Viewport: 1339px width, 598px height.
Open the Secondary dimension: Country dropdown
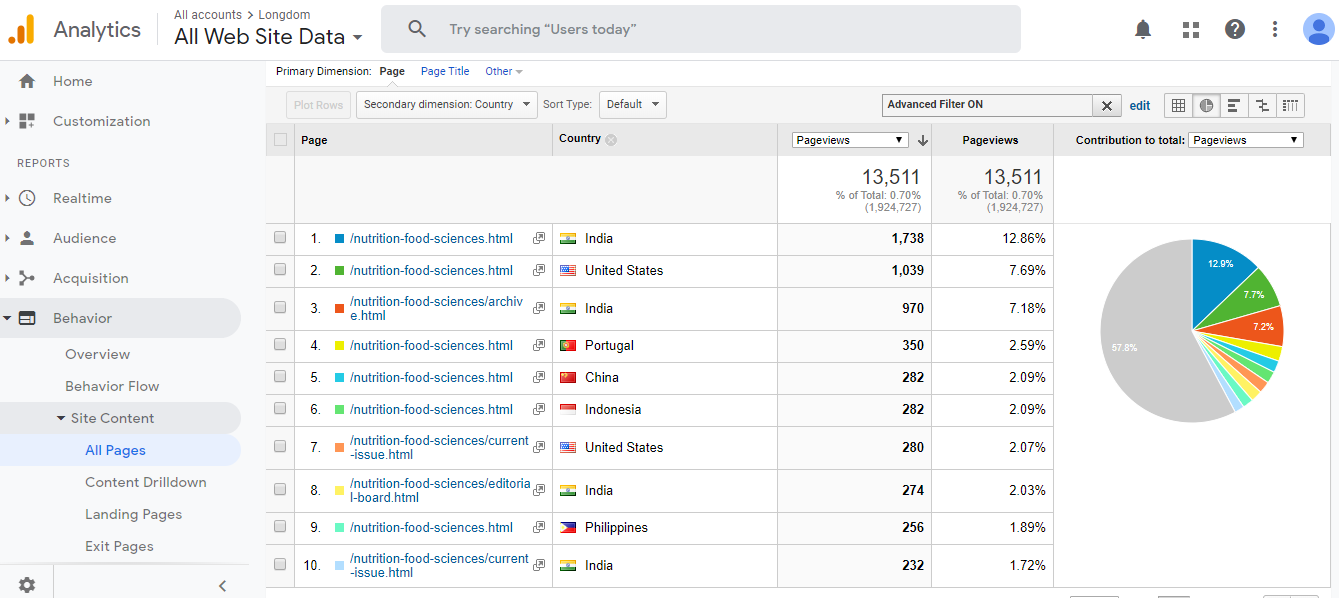447,105
